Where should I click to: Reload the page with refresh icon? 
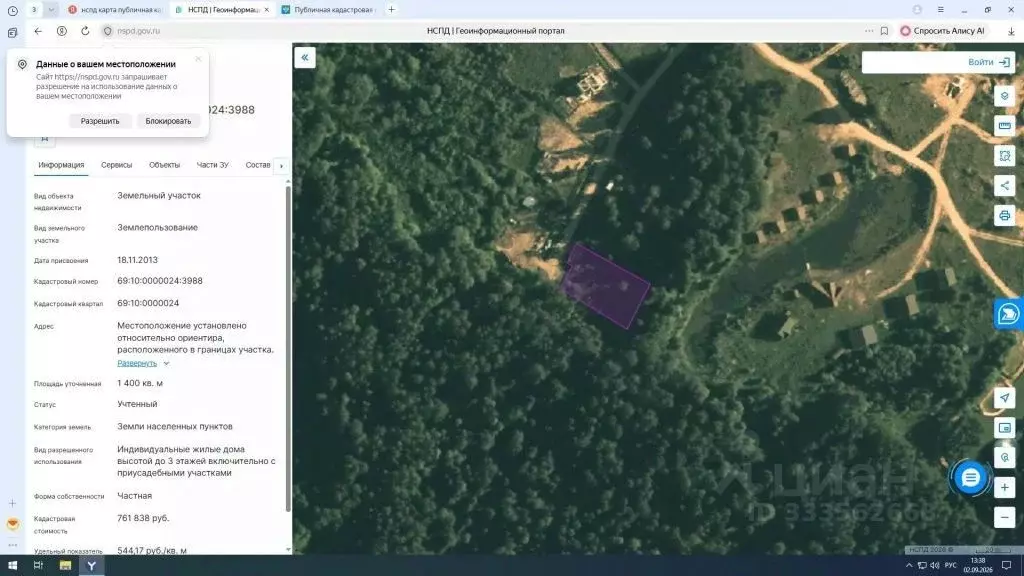[85, 31]
